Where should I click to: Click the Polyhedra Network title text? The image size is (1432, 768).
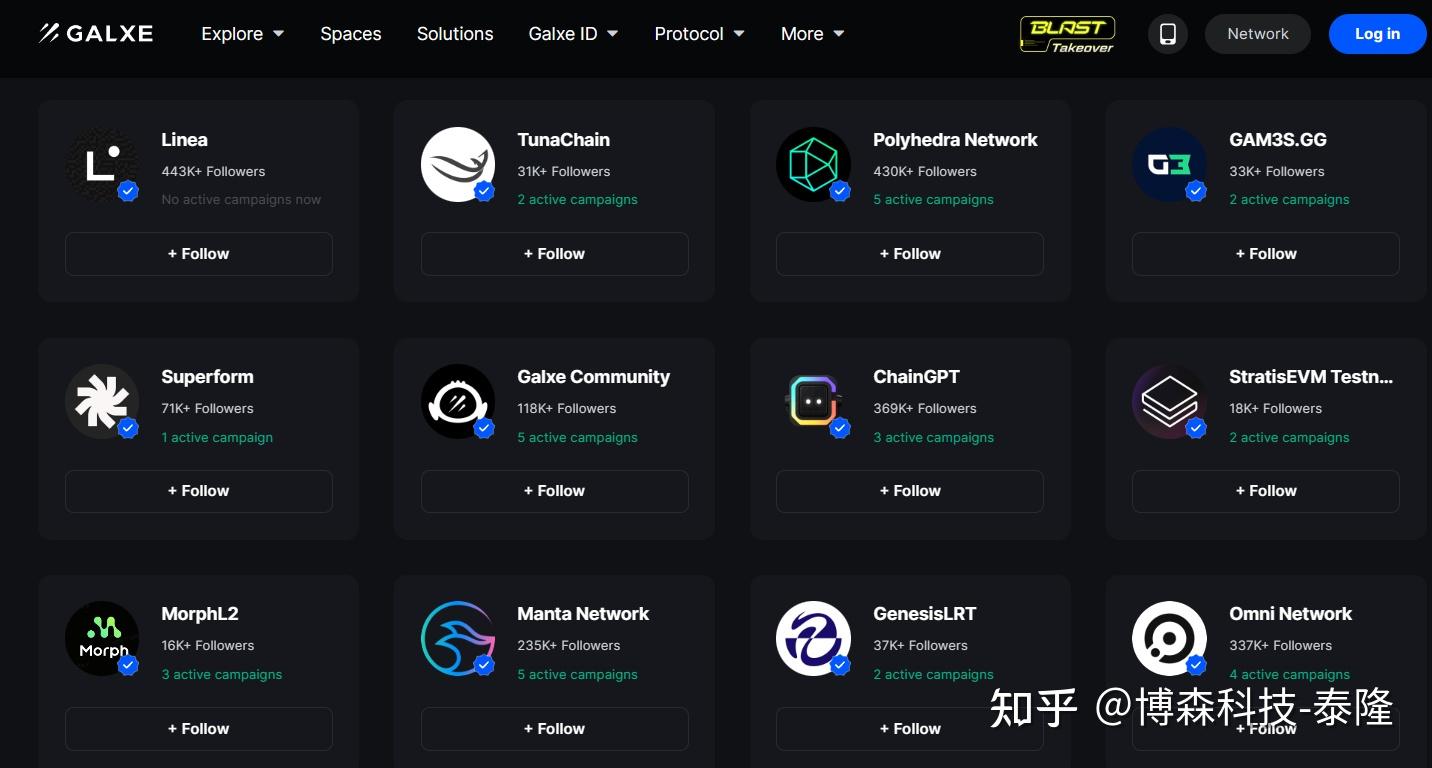(x=955, y=140)
